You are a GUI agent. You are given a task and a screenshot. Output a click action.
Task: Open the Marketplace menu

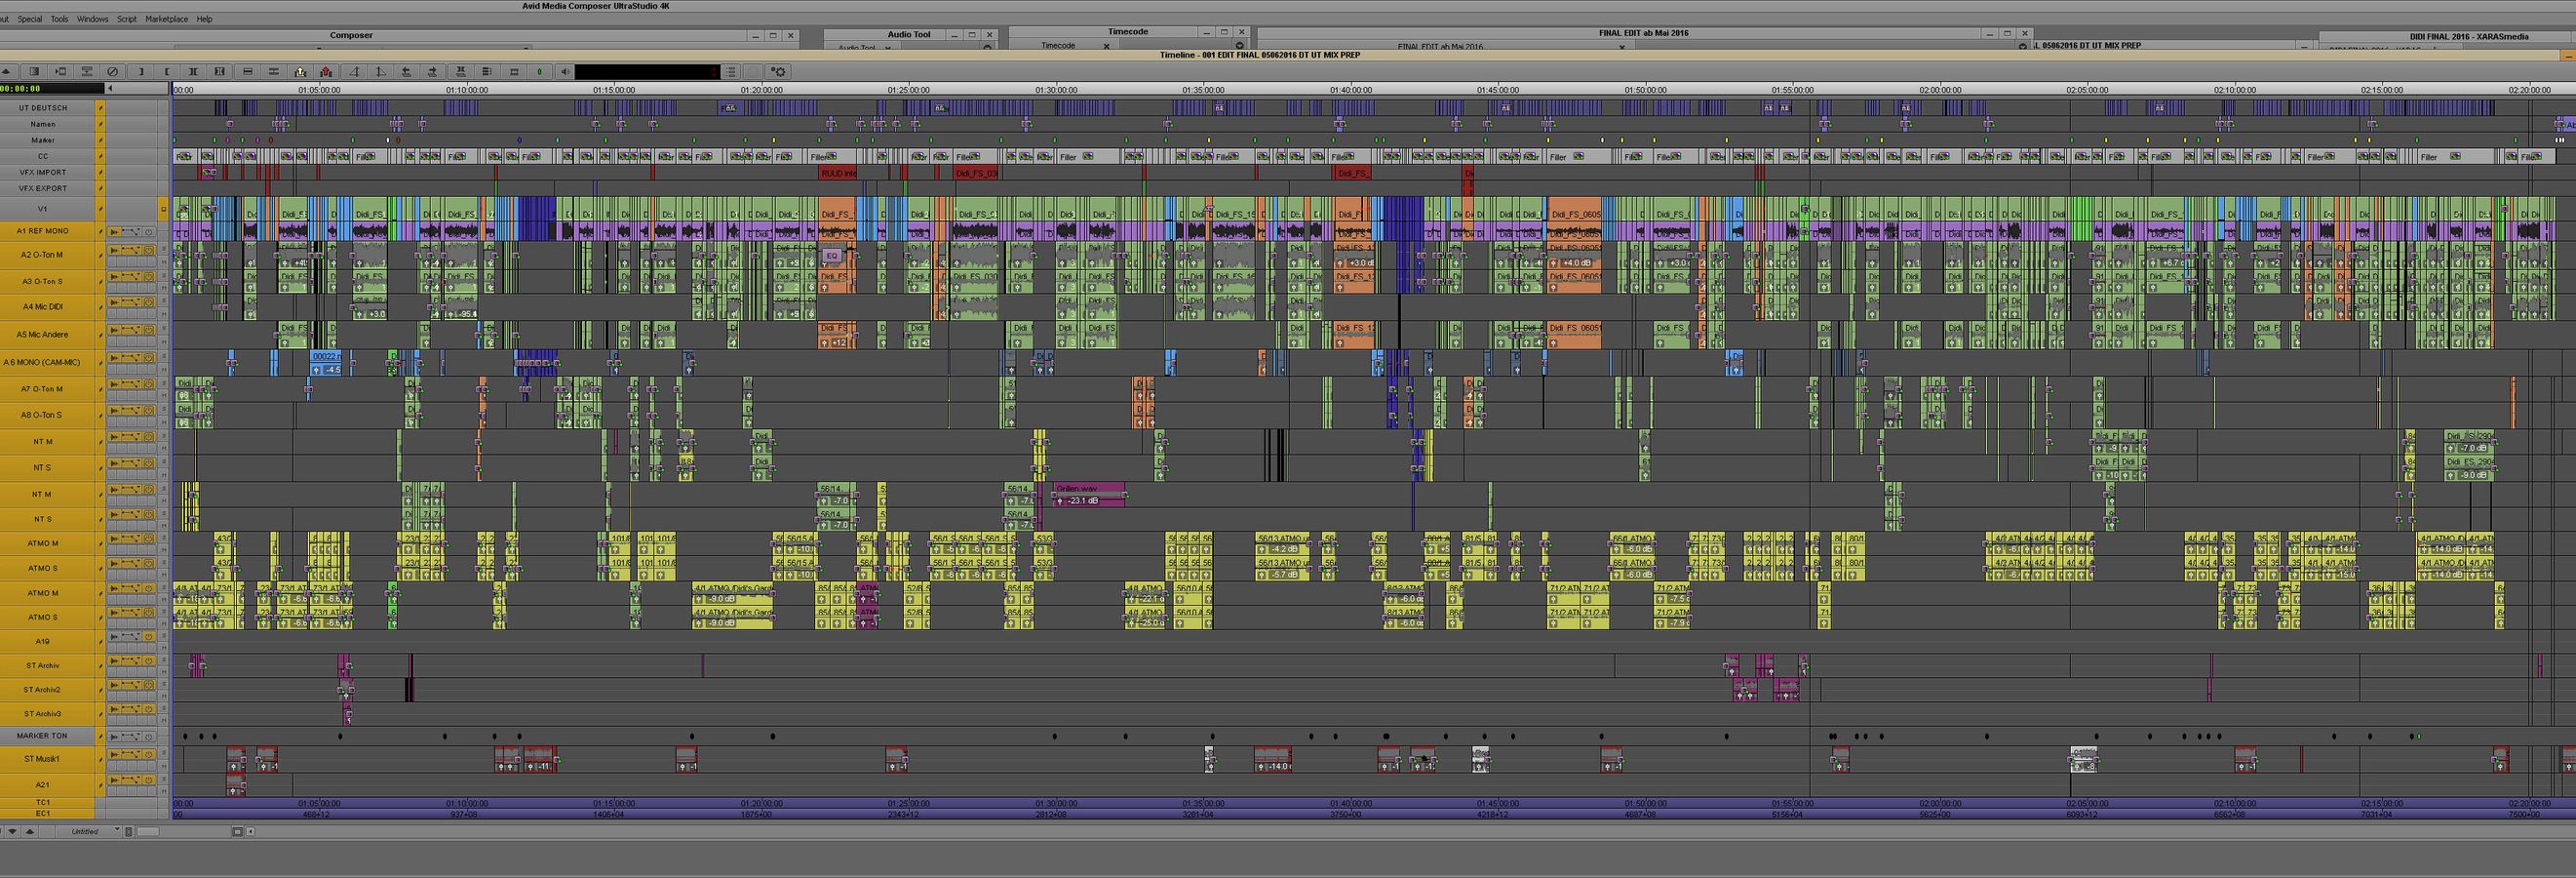[x=166, y=19]
